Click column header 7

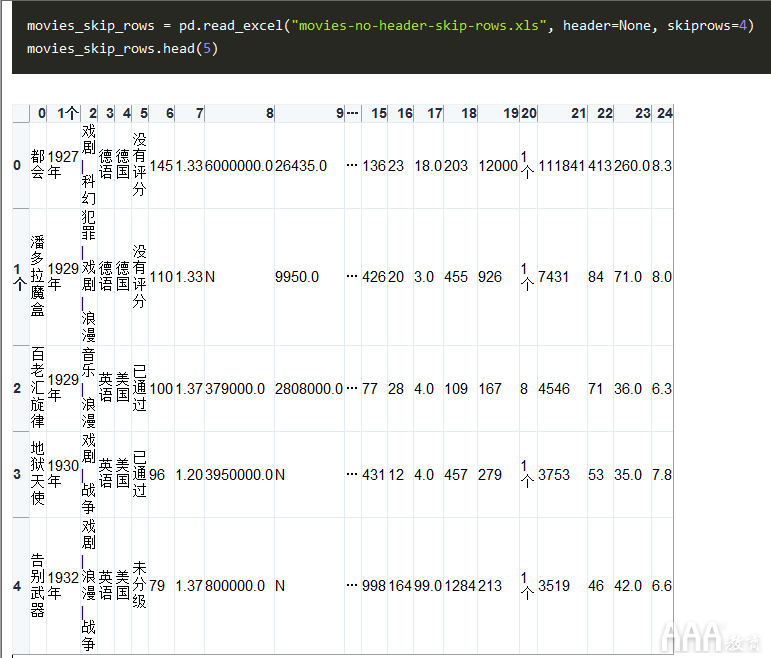pos(199,114)
